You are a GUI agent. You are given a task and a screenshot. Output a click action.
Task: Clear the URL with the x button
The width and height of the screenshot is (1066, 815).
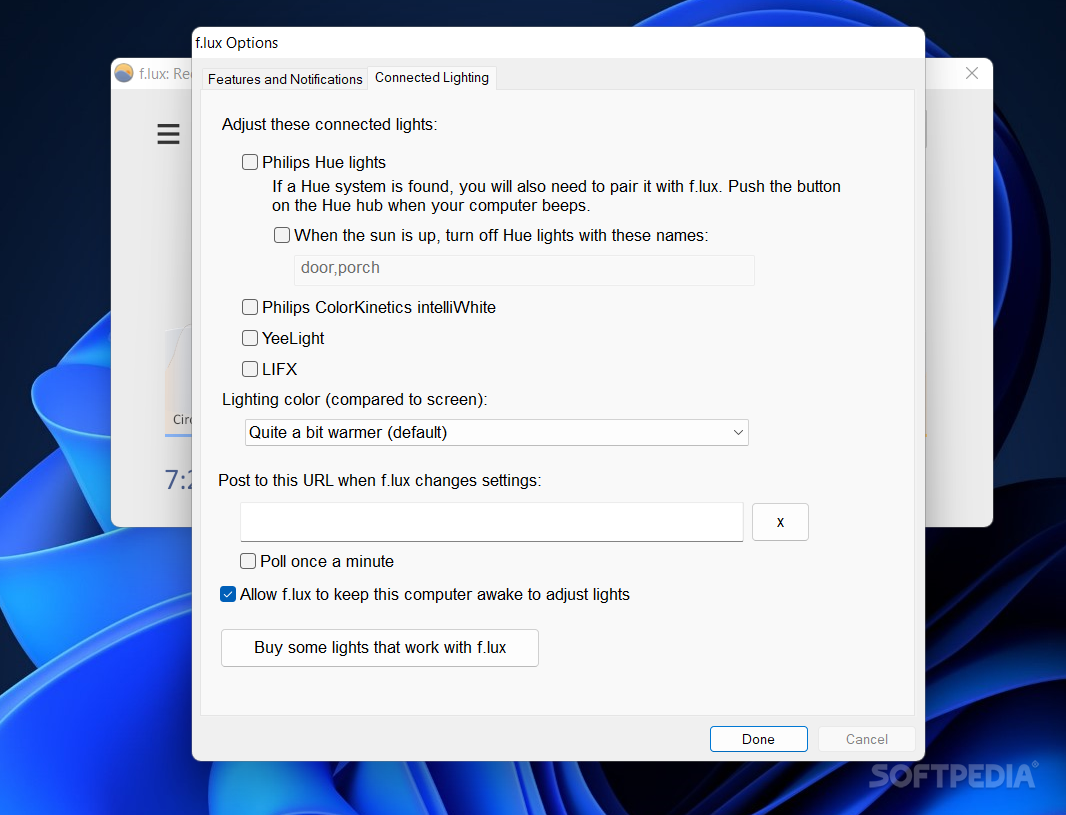(780, 522)
